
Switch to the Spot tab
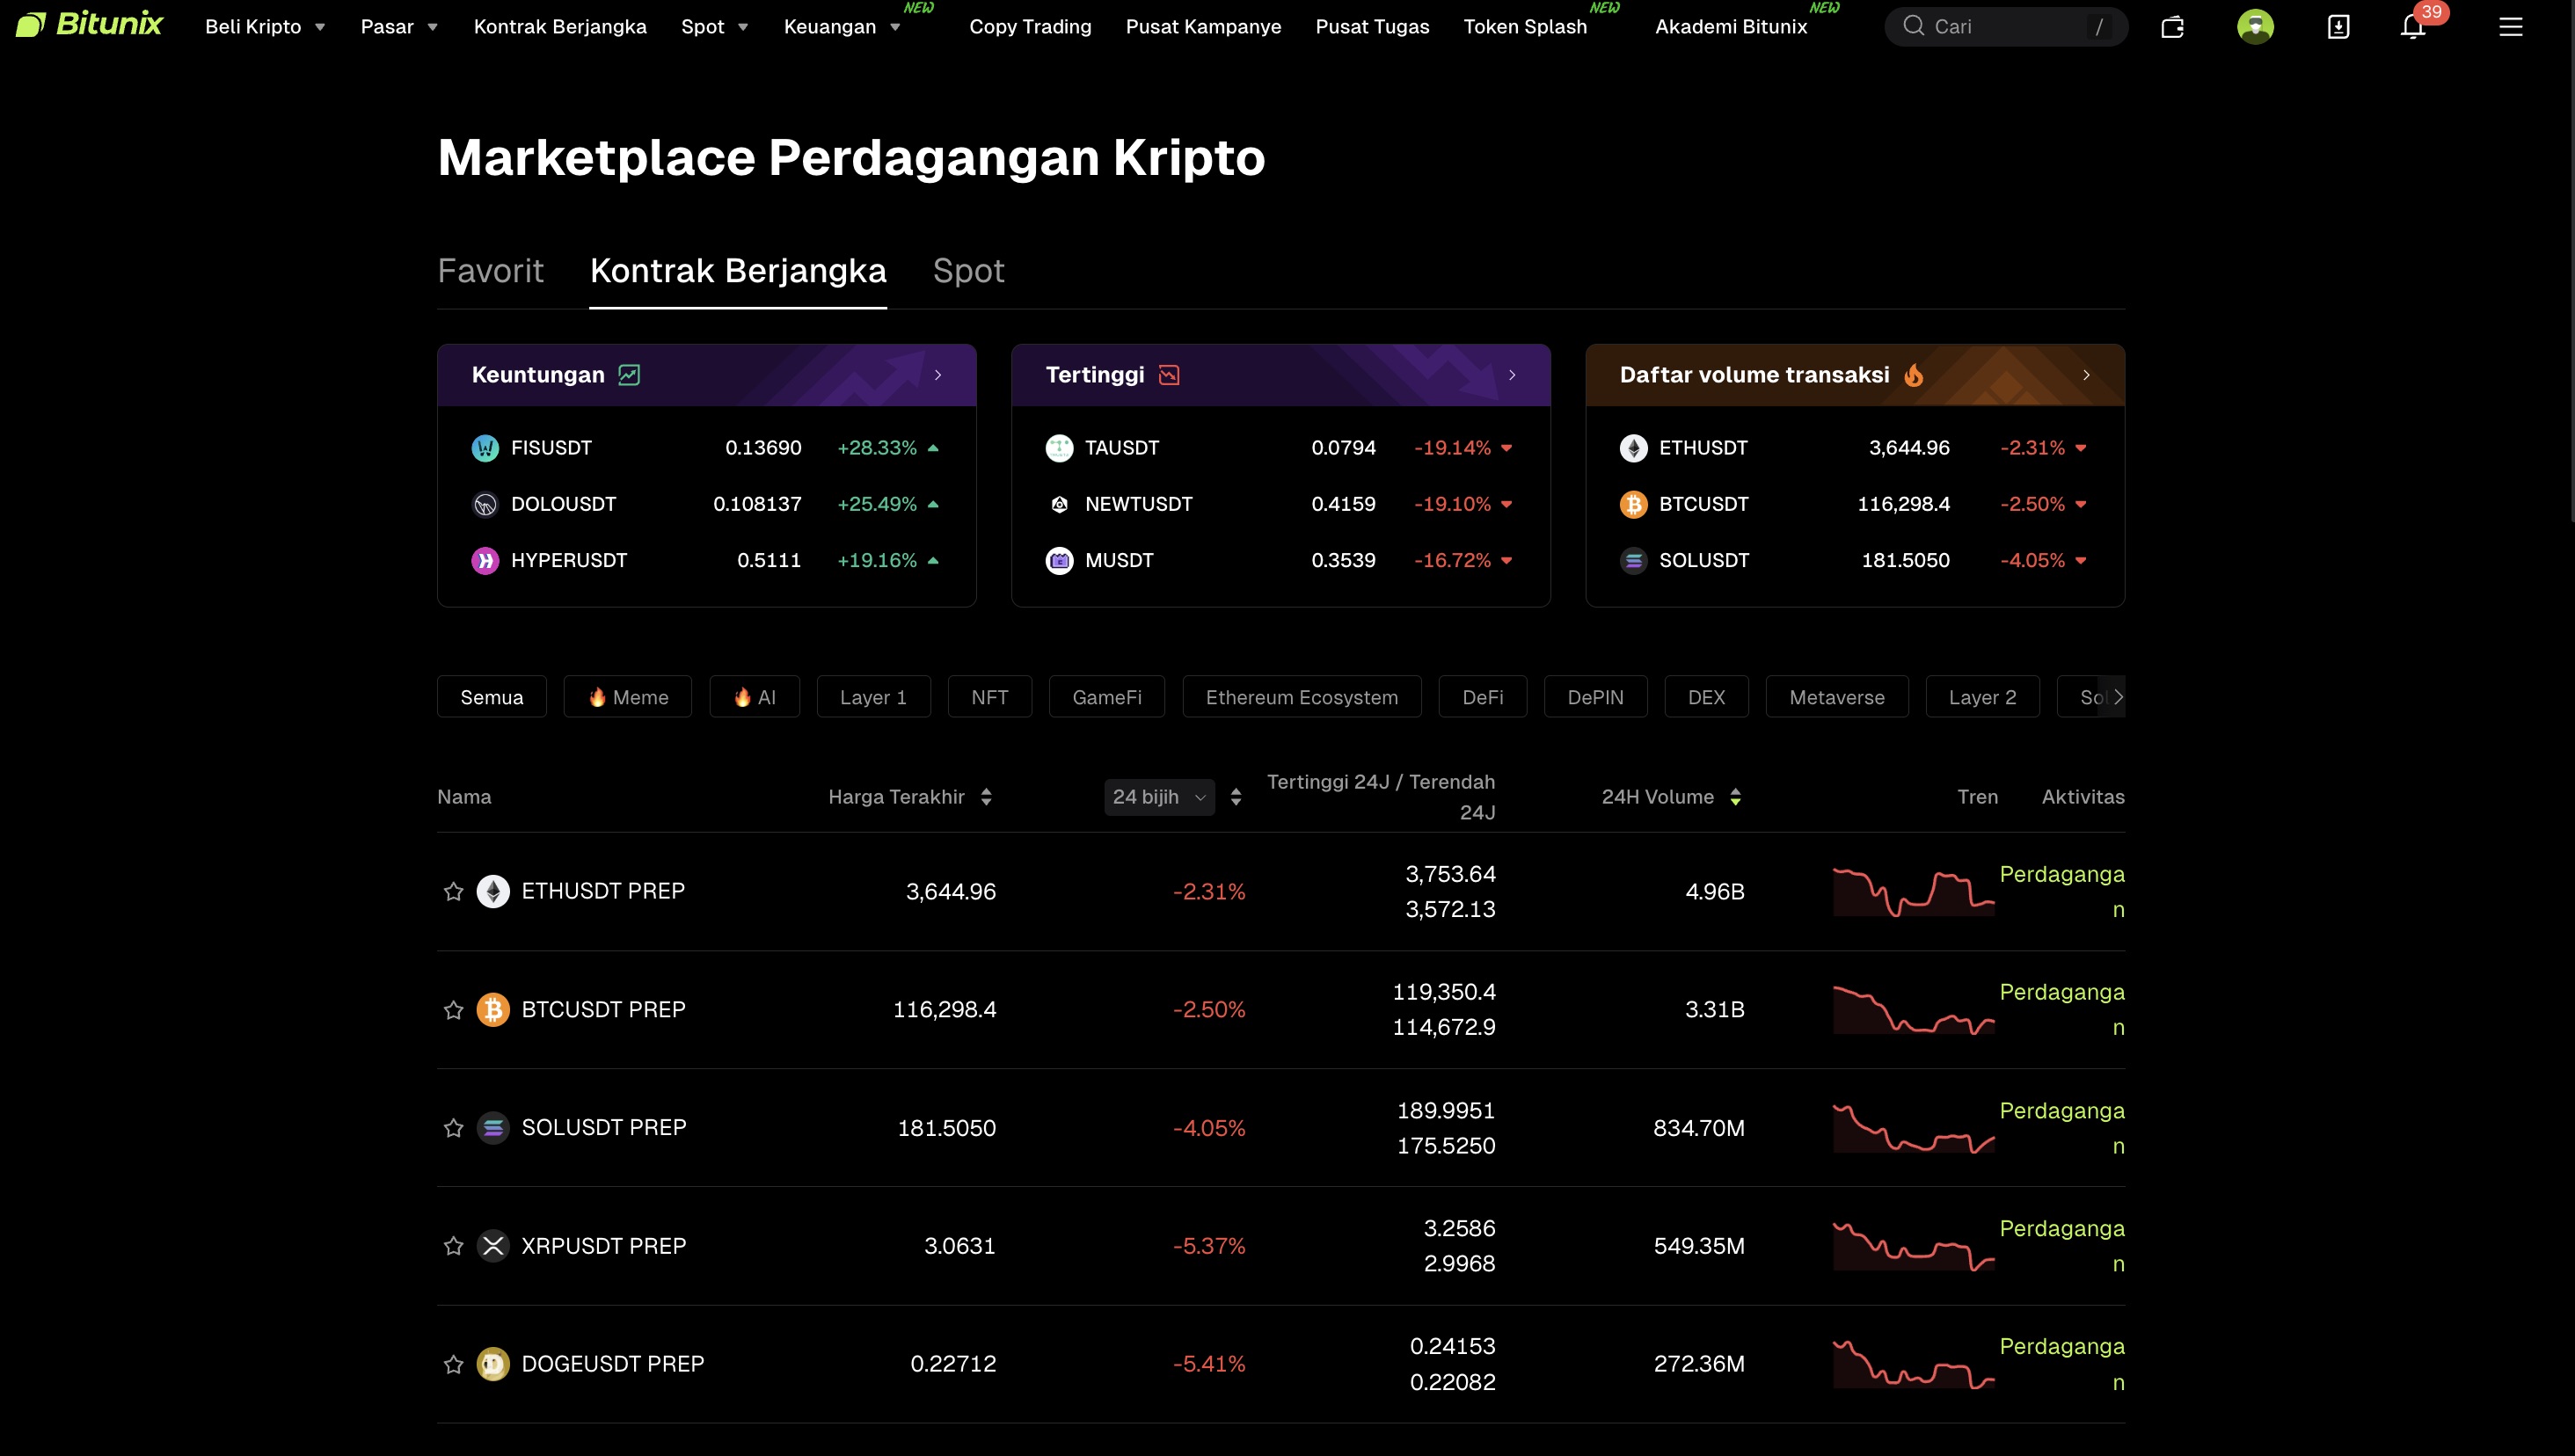point(968,271)
